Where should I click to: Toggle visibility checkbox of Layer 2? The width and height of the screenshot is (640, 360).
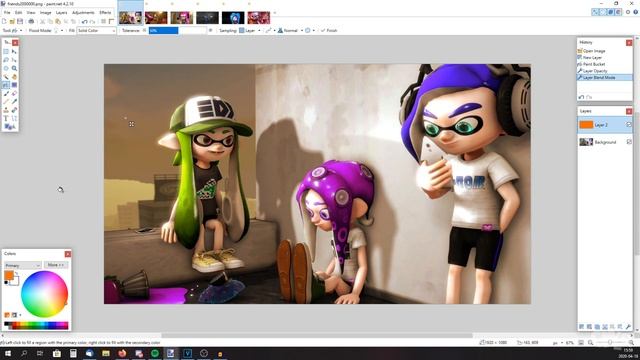click(x=629, y=124)
